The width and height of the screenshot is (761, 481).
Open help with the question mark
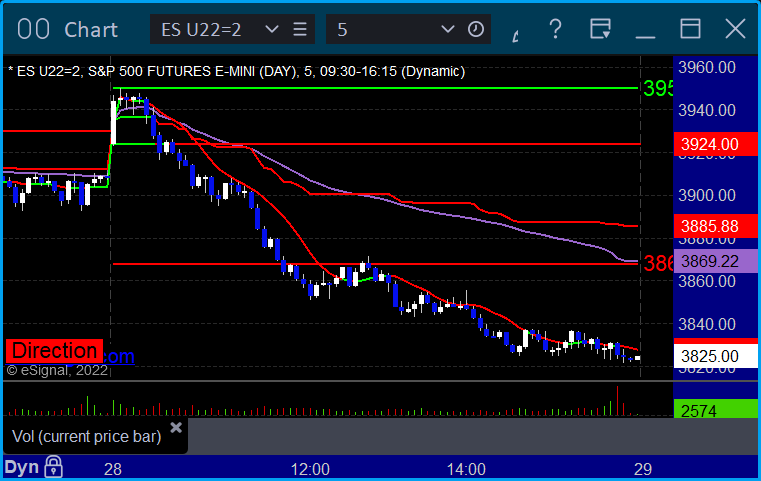point(555,29)
